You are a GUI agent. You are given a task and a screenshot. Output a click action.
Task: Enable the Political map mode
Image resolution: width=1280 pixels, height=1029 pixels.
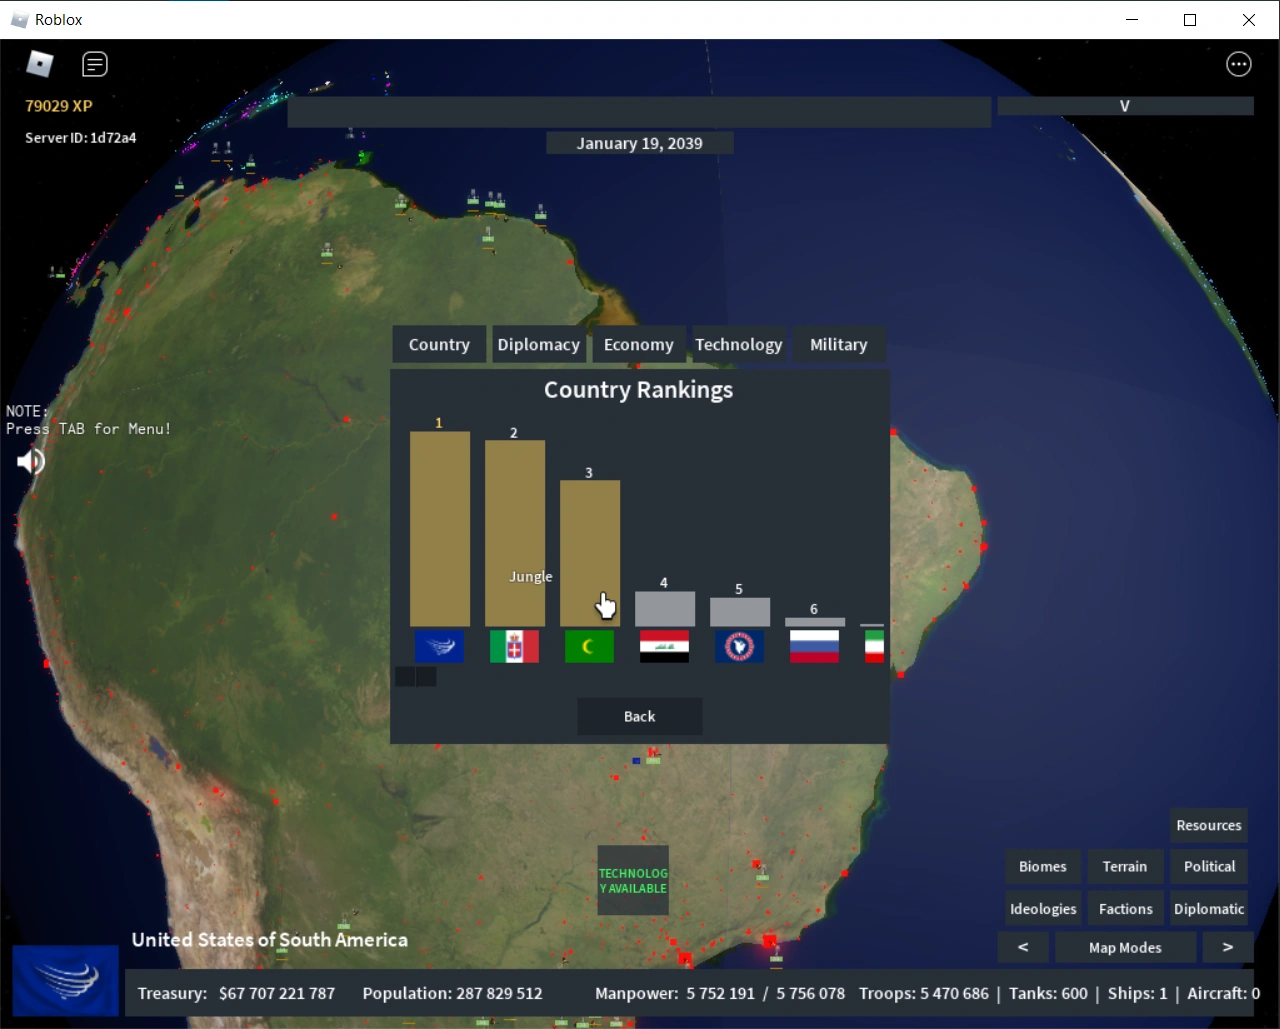click(1209, 866)
